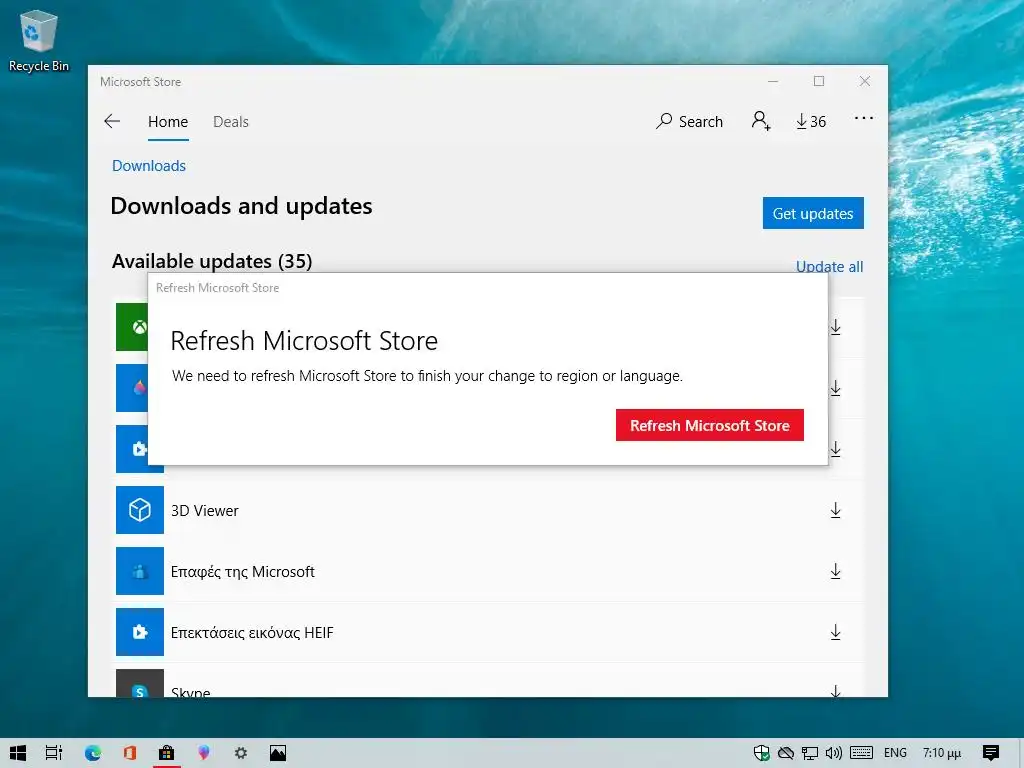Click the Επεκτάσεις εικόνας HEIF app icon
This screenshot has height=768, width=1024.
click(x=140, y=632)
